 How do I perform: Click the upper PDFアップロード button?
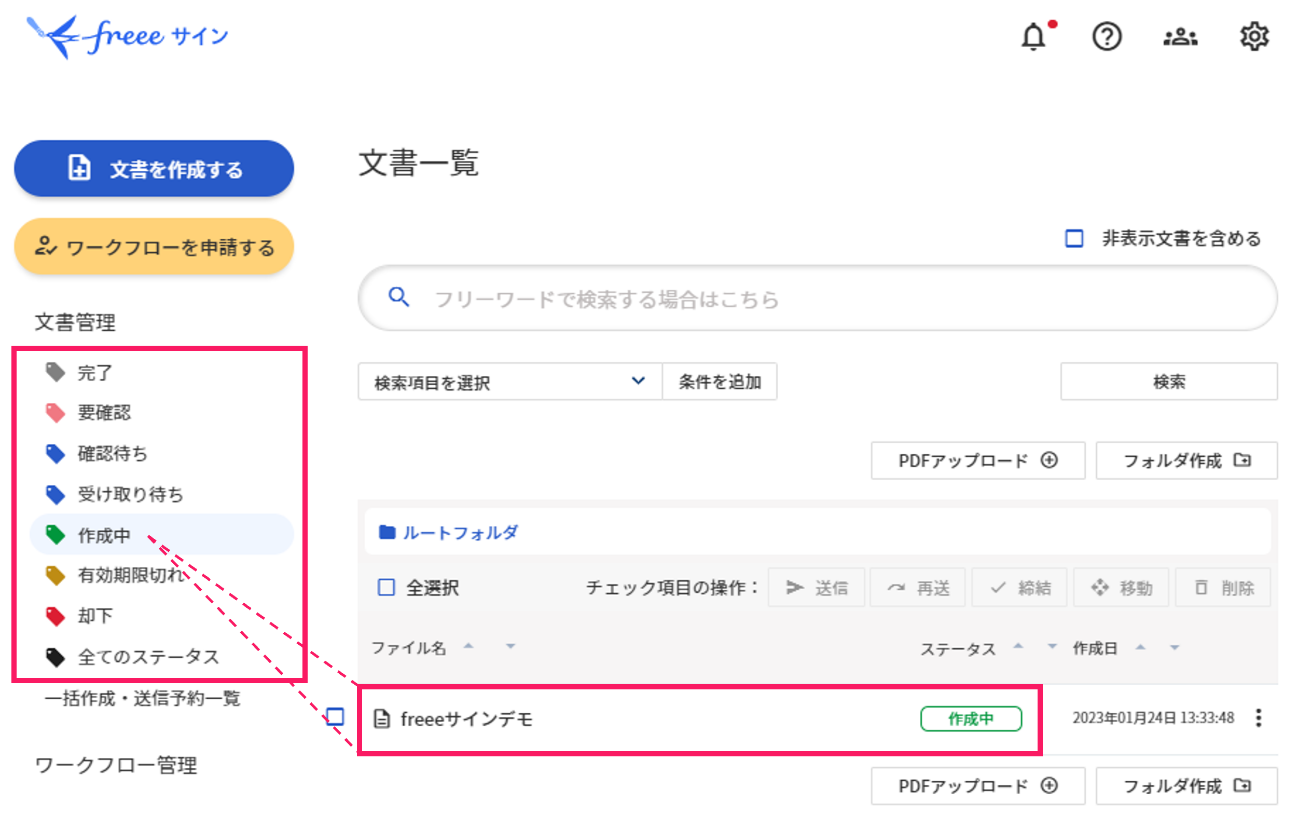[x=978, y=461]
